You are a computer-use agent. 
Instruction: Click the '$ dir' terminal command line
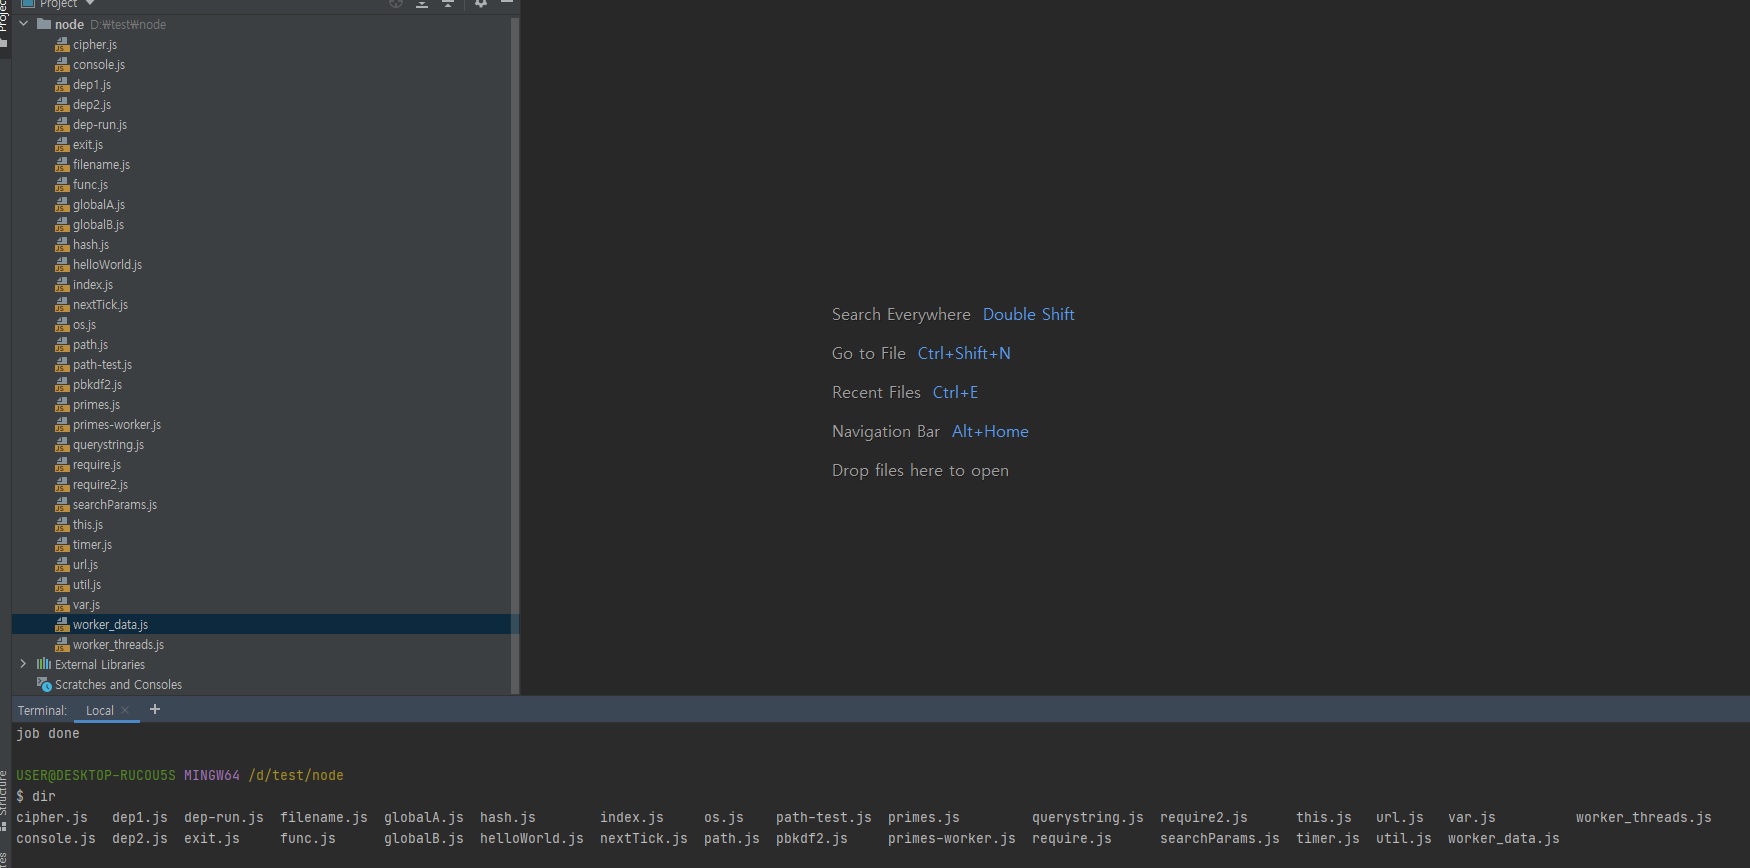(x=36, y=796)
